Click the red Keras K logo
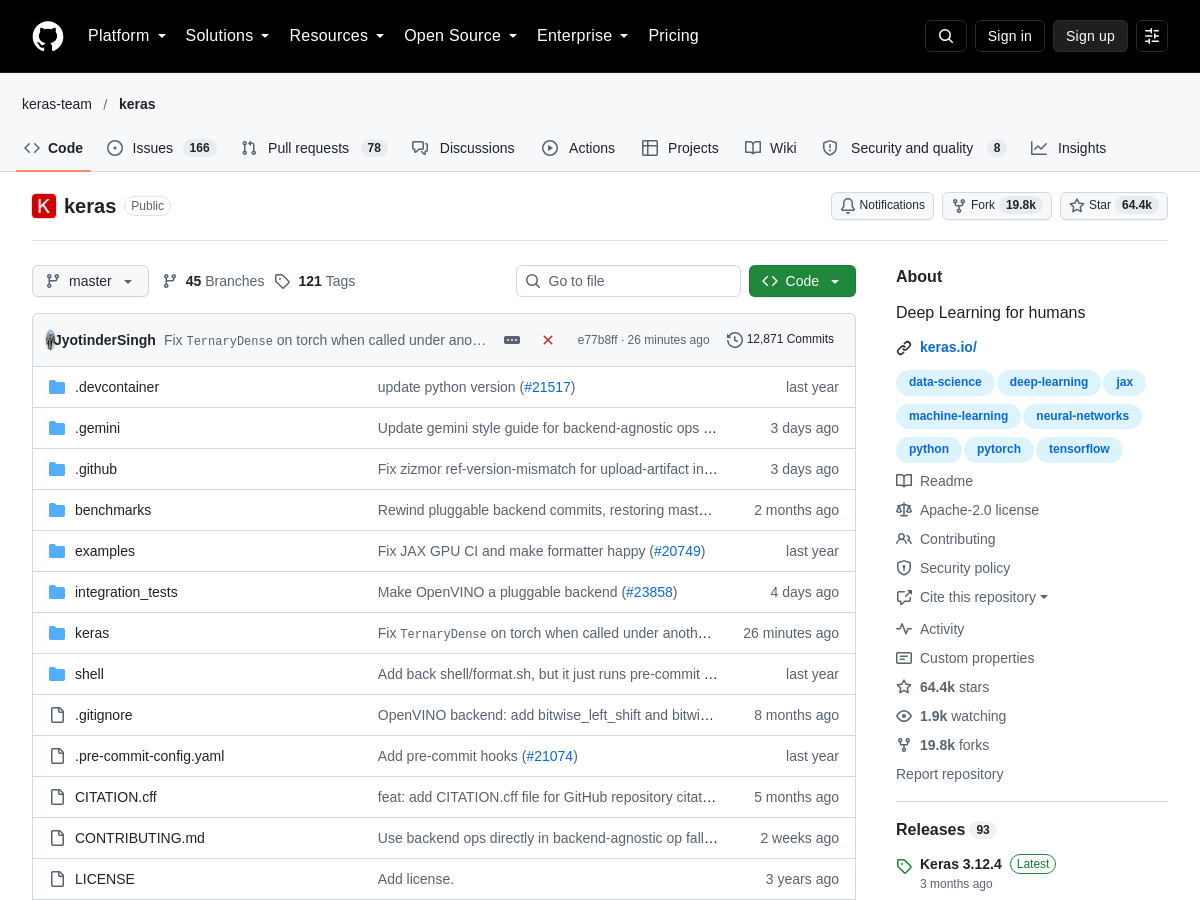Image resolution: width=1200 pixels, height=900 pixels. click(44, 206)
